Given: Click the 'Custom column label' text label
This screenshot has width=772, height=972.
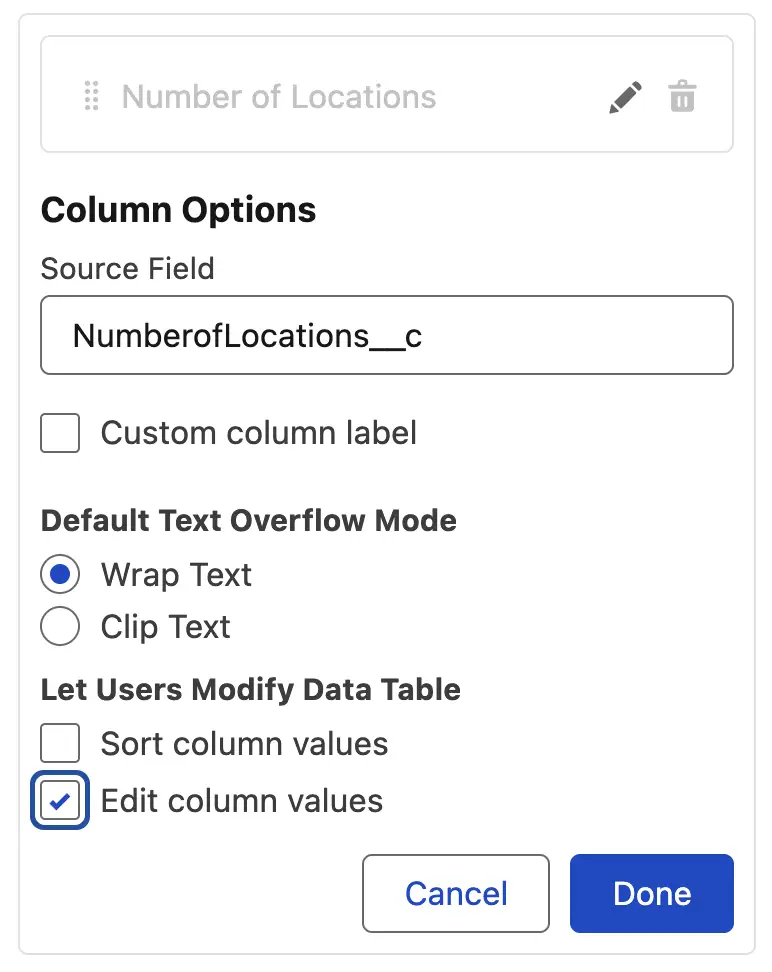Looking at the screenshot, I should pyautogui.click(x=259, y=433).
